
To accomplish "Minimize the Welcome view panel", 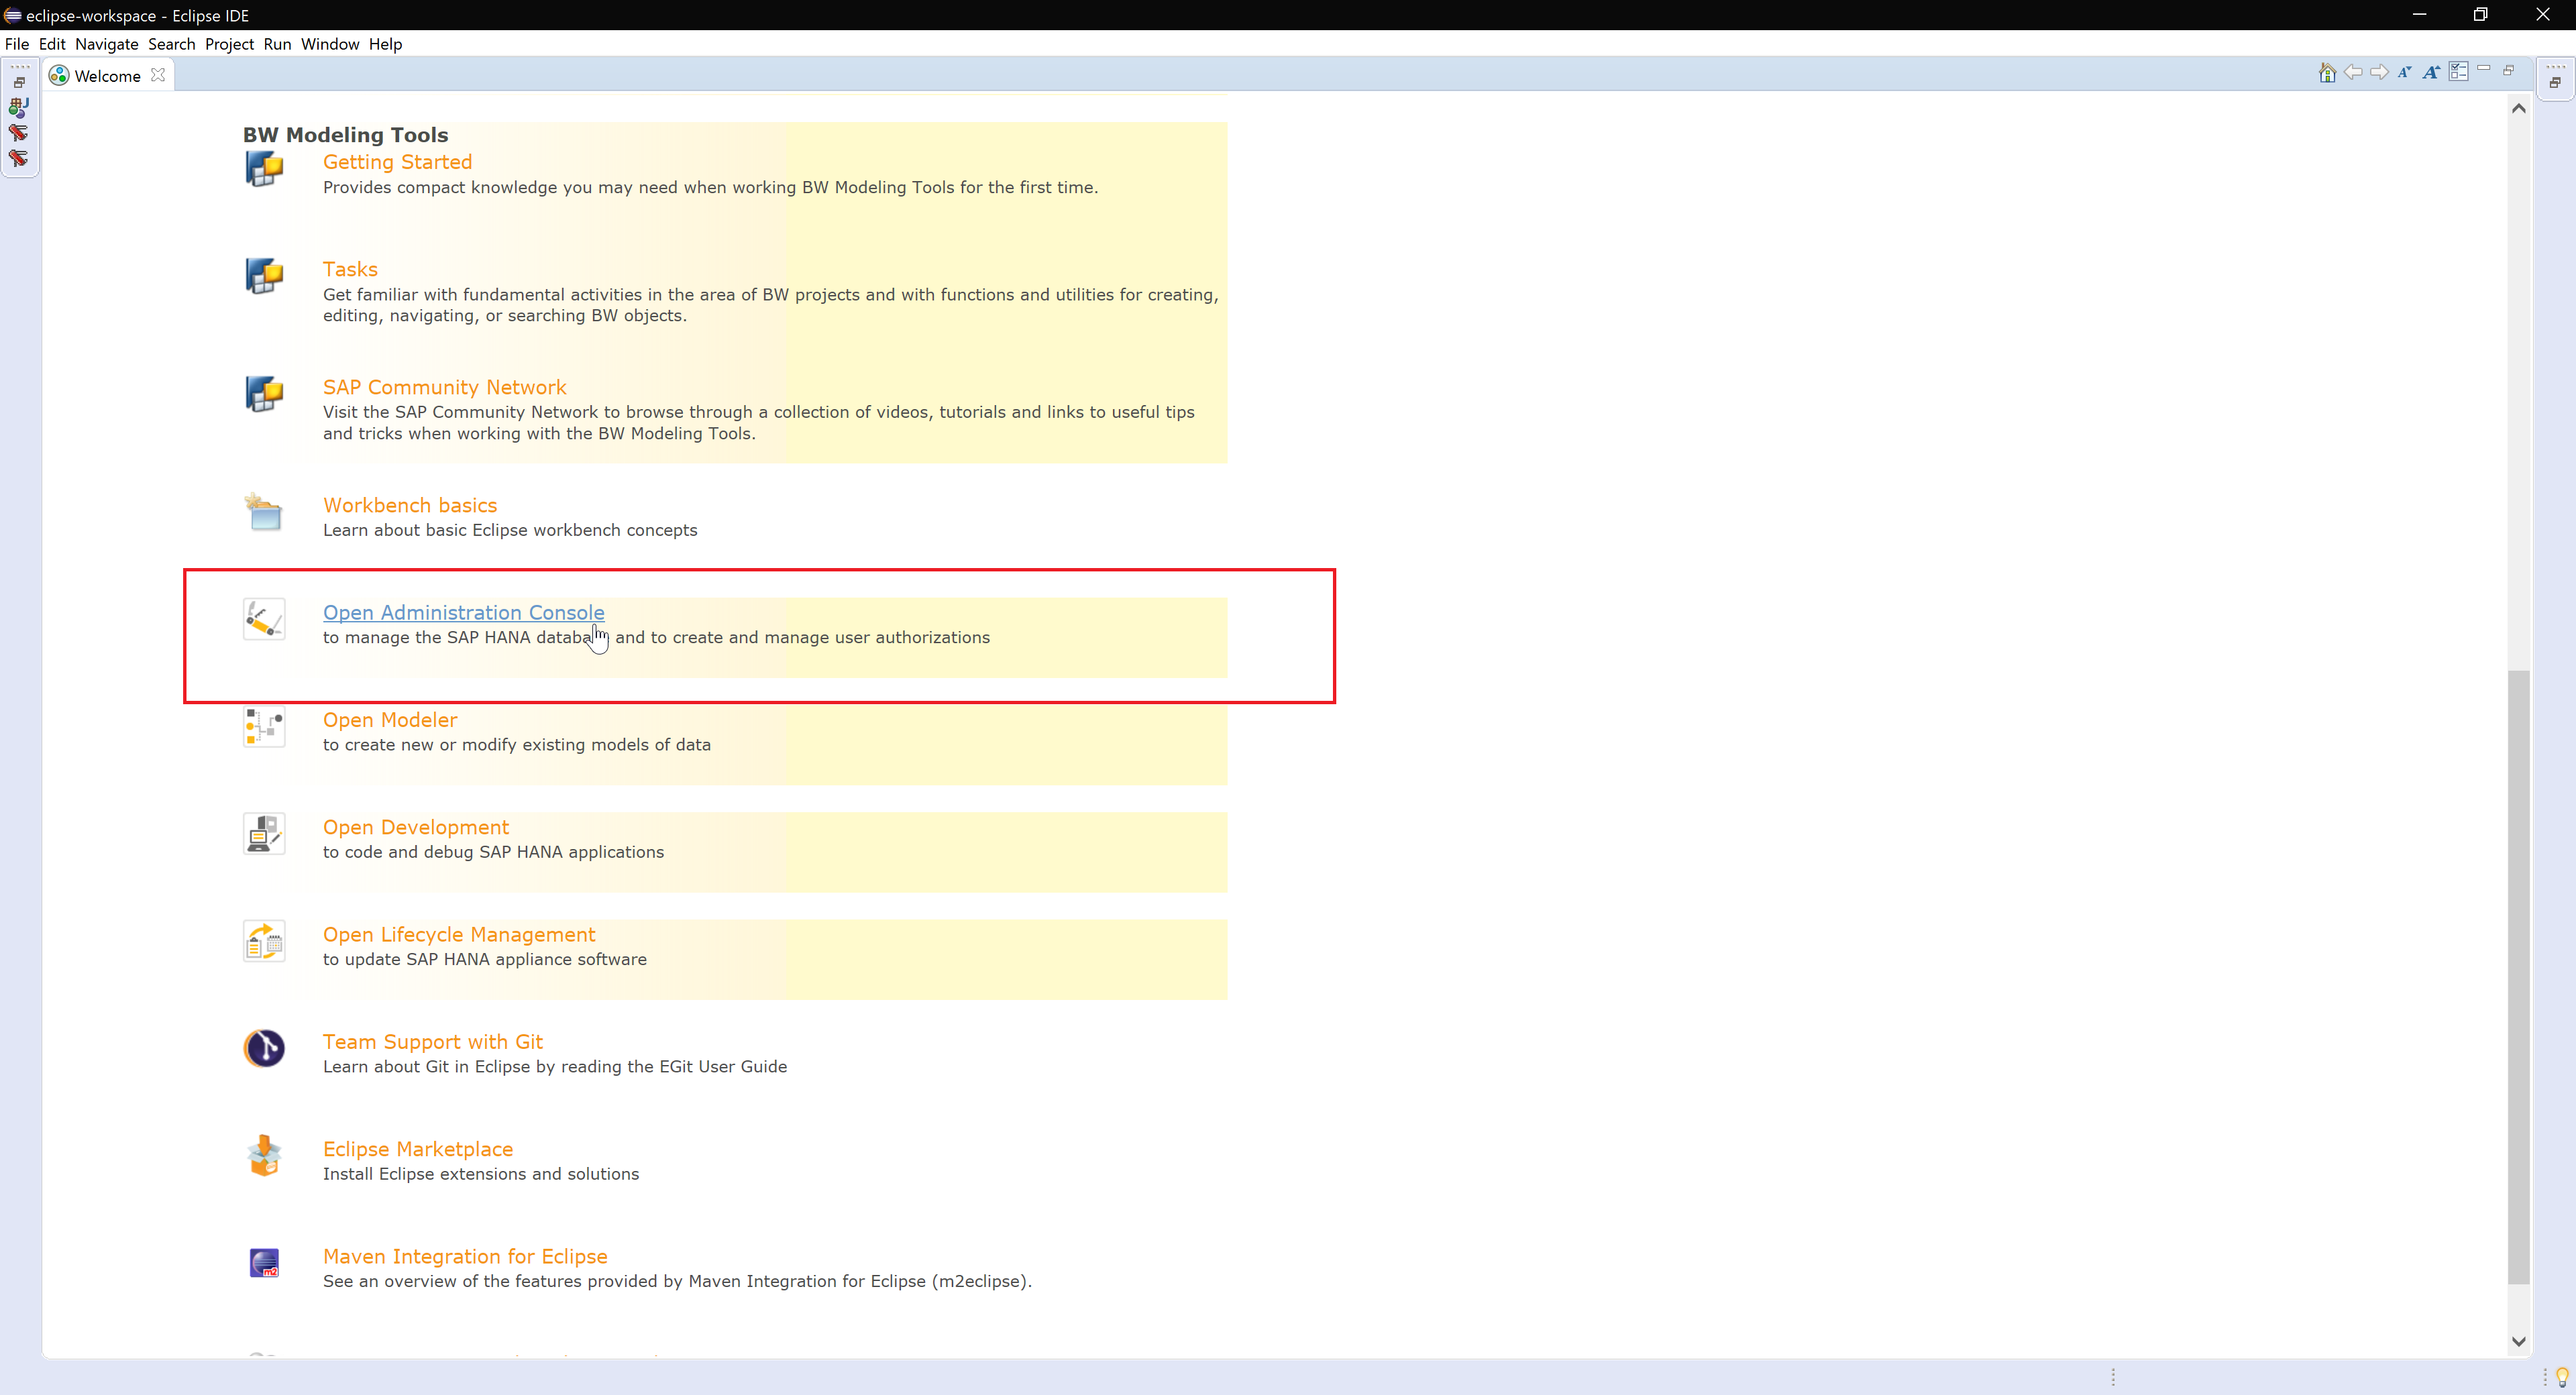I will coord(2484,69).
